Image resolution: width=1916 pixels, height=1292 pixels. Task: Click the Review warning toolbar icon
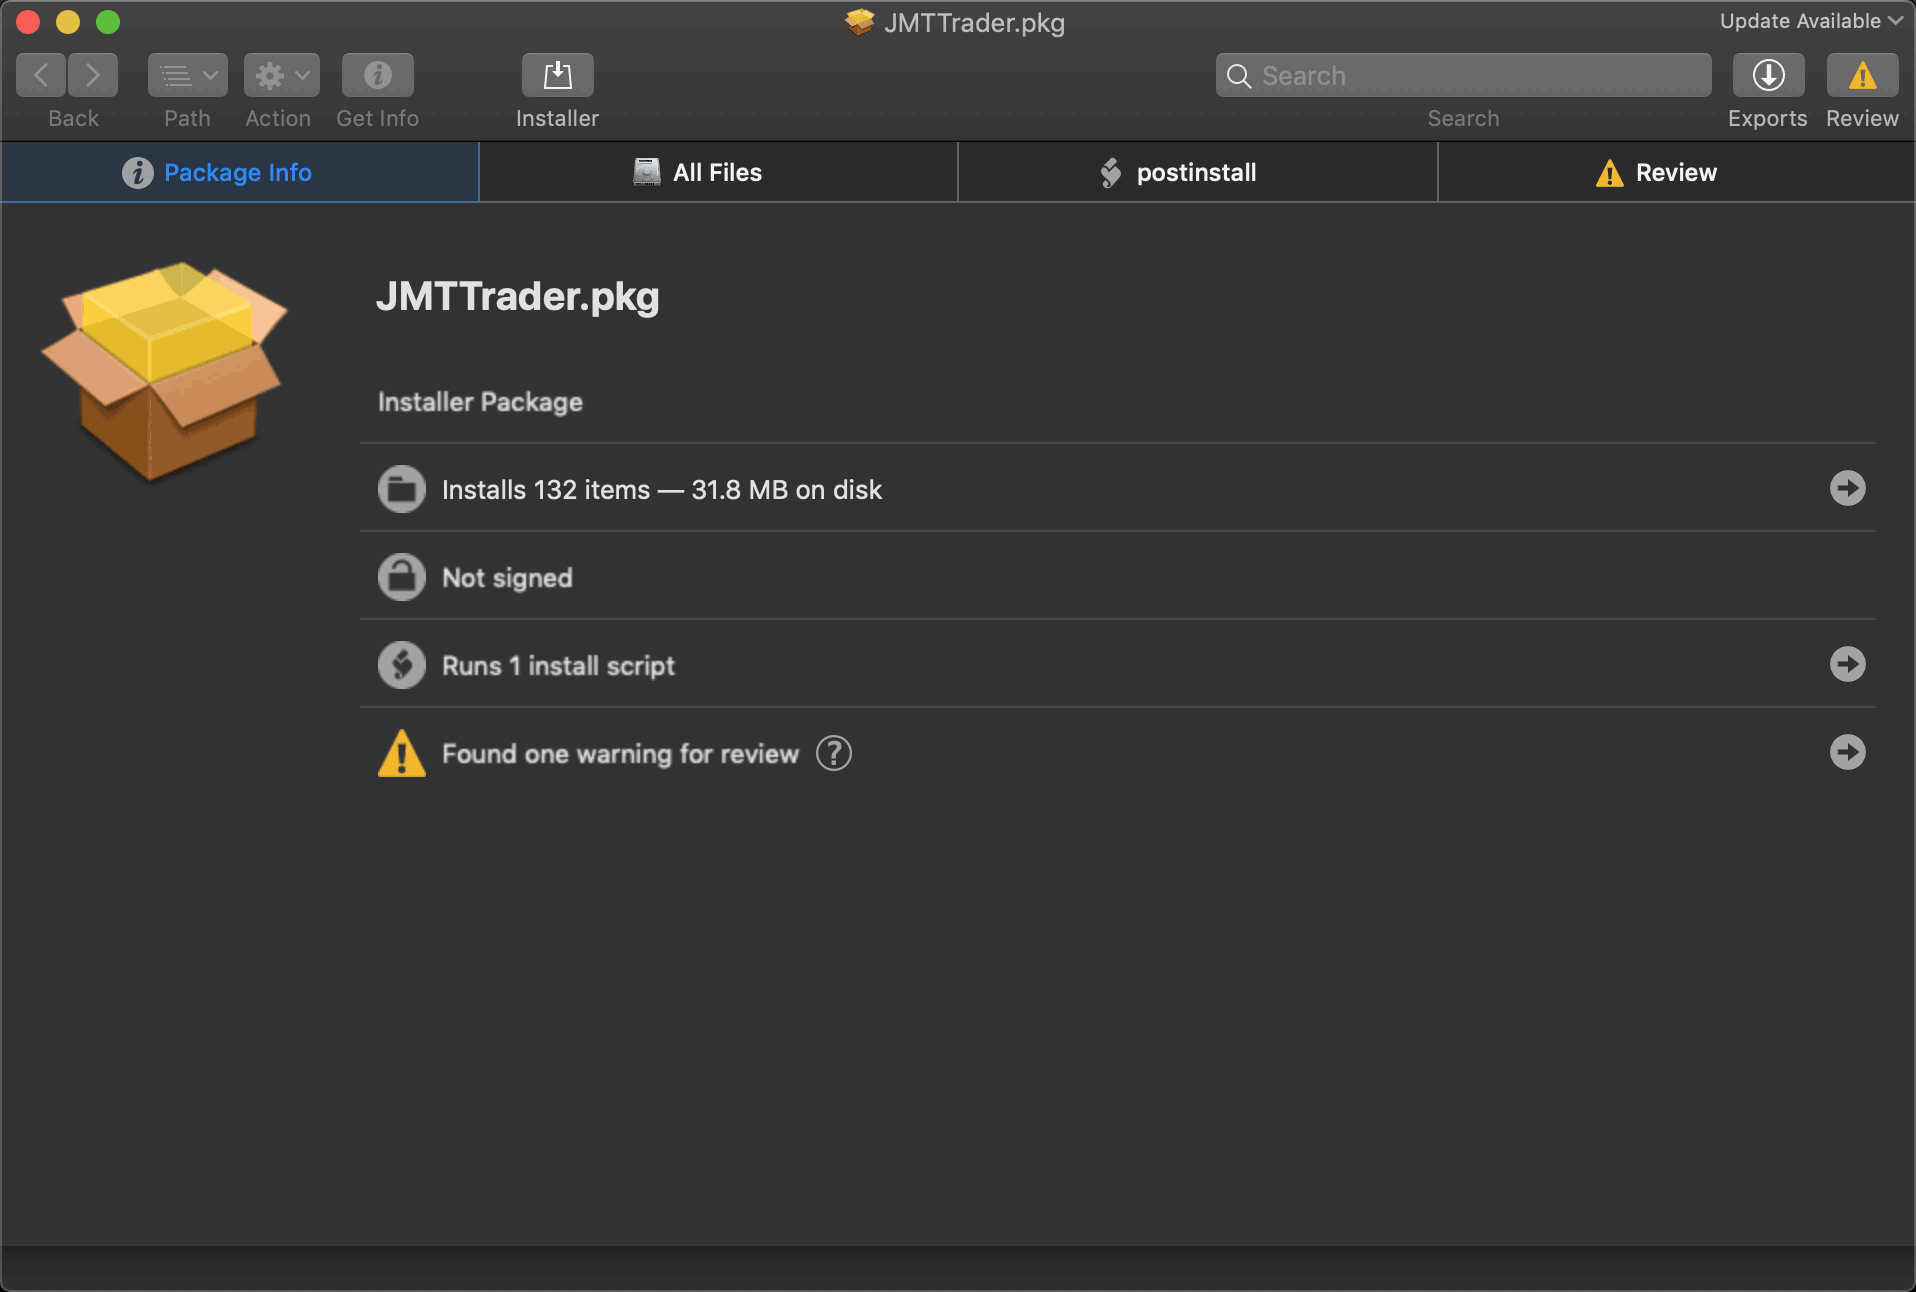(x=1861, y=76)
